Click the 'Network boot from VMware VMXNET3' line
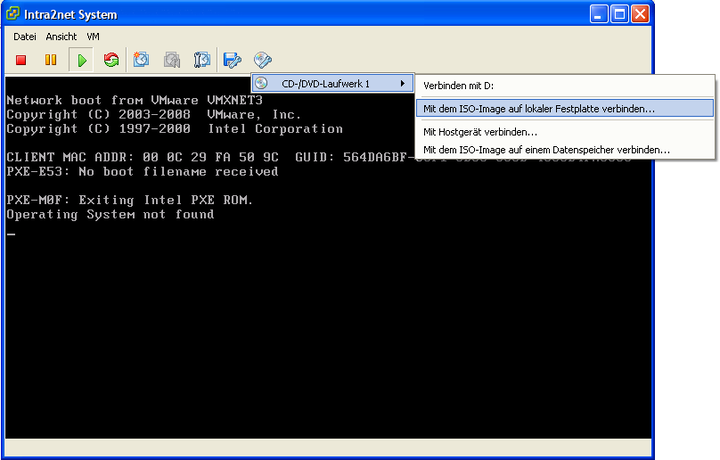The width and height of the screenshot is (720, 460). click(135, 100)
